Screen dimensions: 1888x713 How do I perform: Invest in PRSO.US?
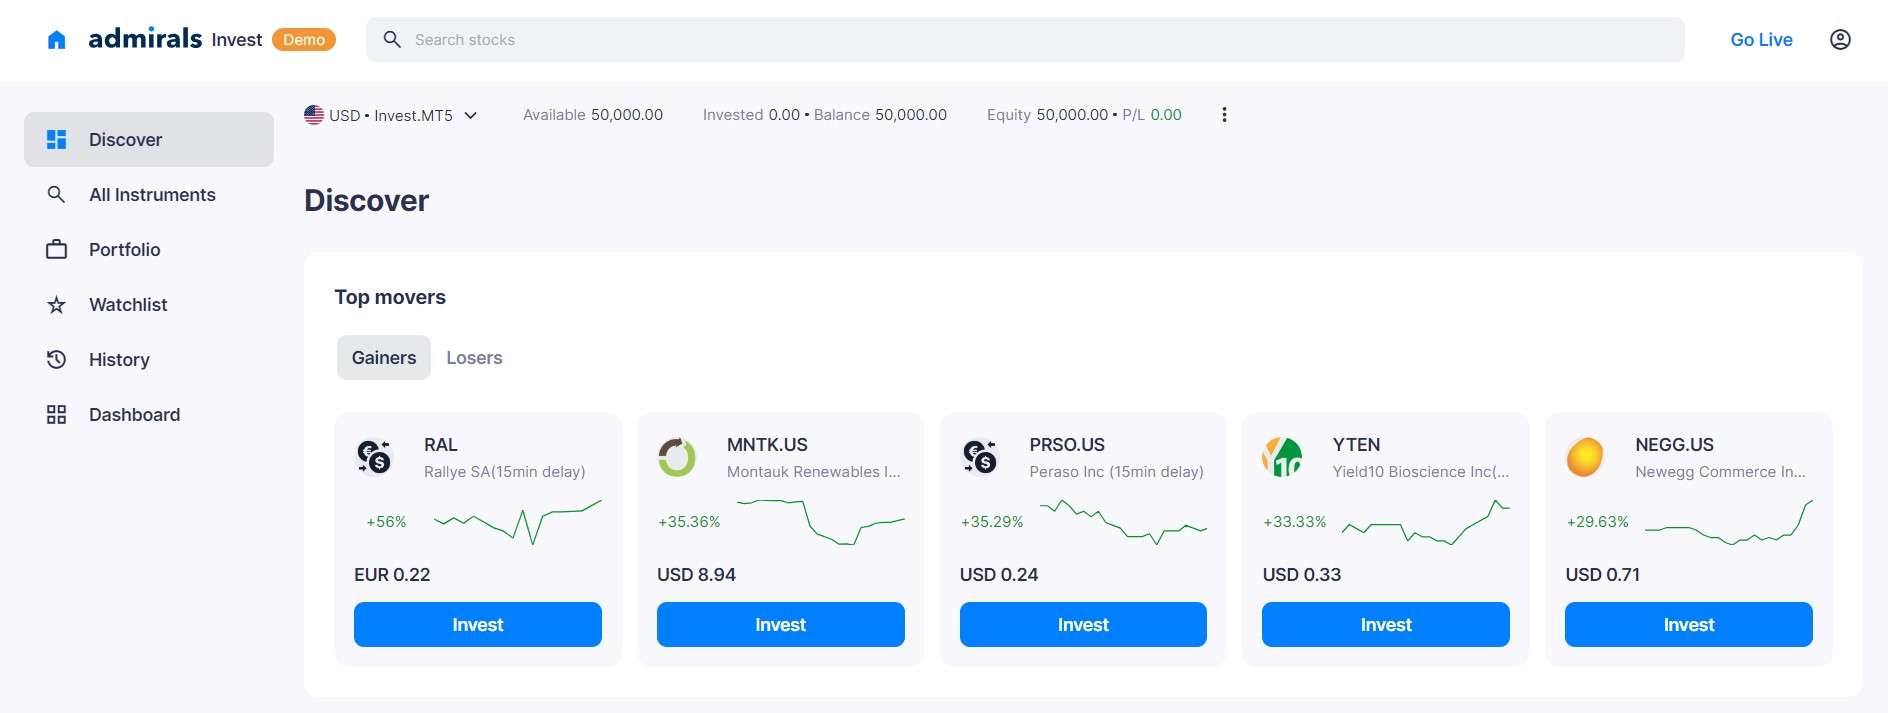click(x=1083, y=624)
